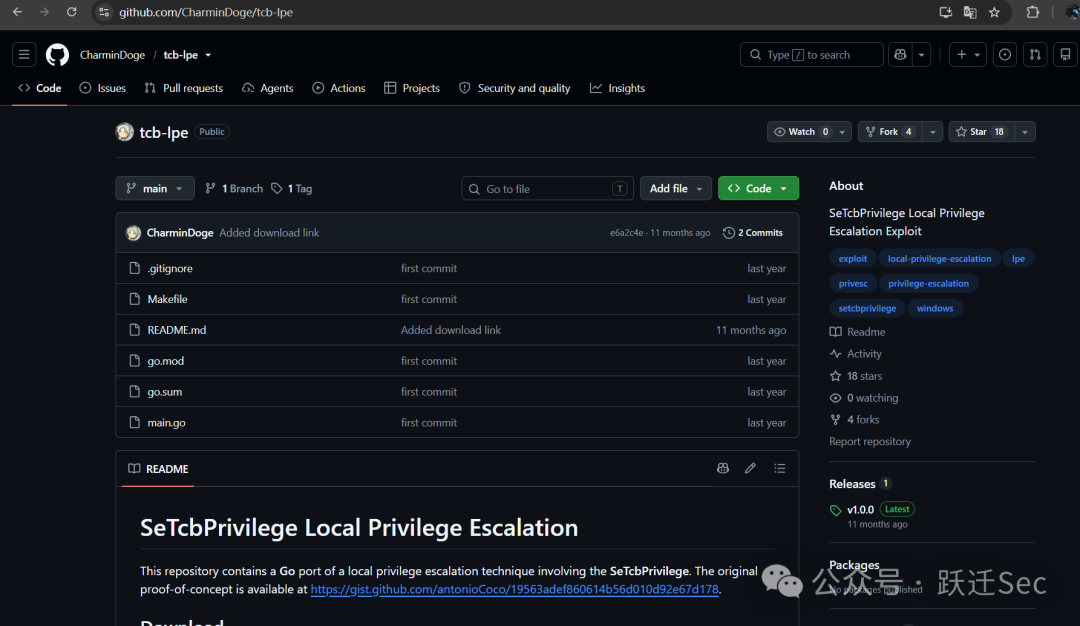Reload the browser page
1080x626 pixels.
pos(72,12)
